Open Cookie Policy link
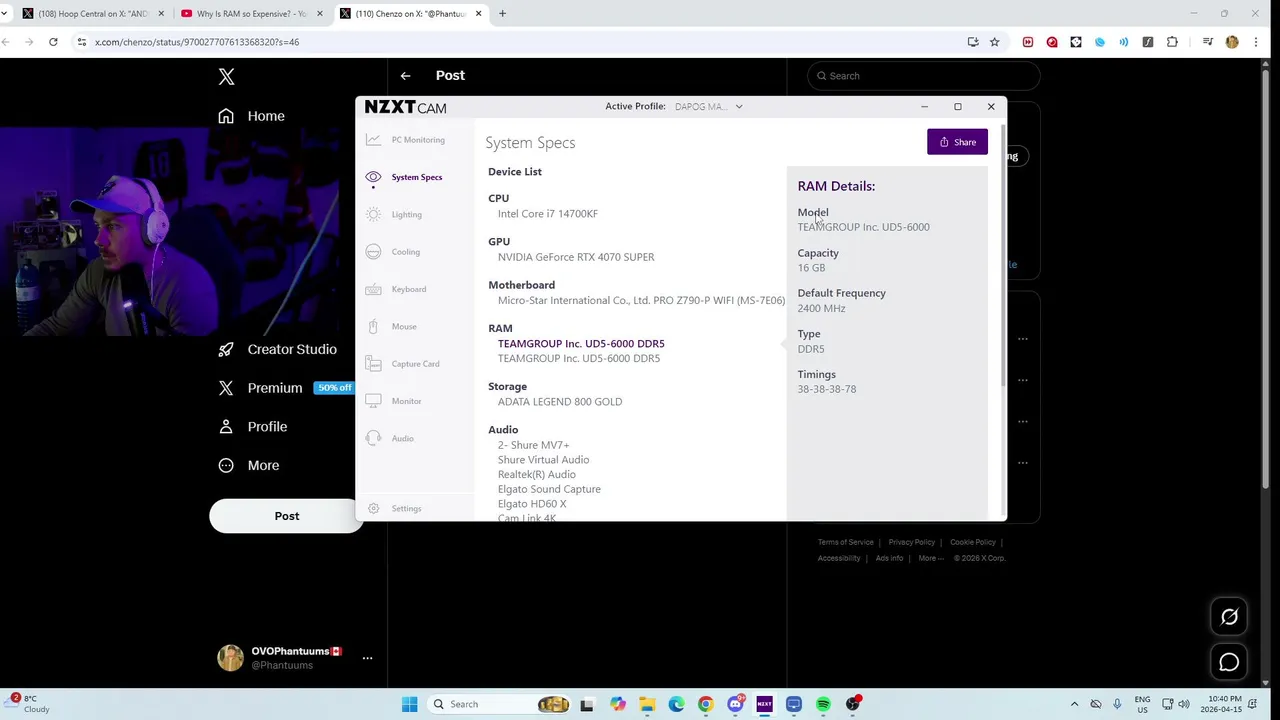Screen dimensions: 1280x720 [x=973, y=542]
